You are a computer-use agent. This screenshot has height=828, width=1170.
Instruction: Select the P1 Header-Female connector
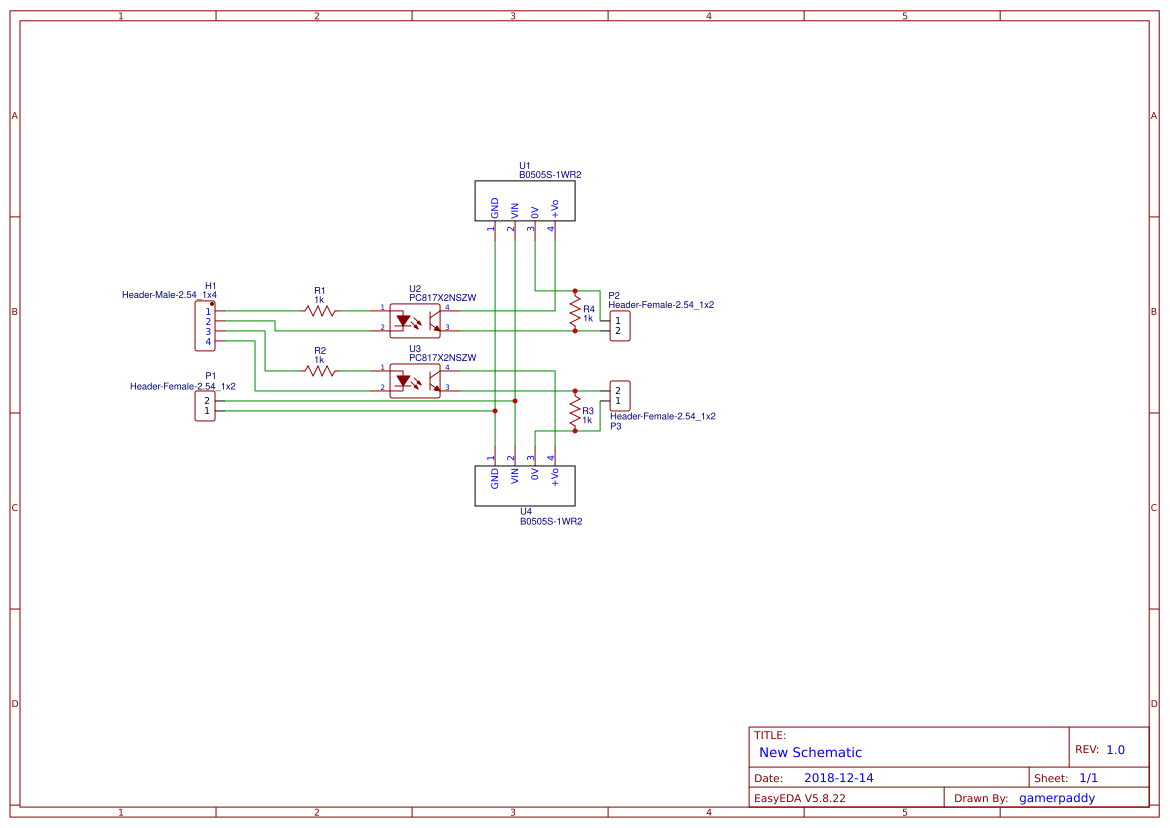click(204, 404)
